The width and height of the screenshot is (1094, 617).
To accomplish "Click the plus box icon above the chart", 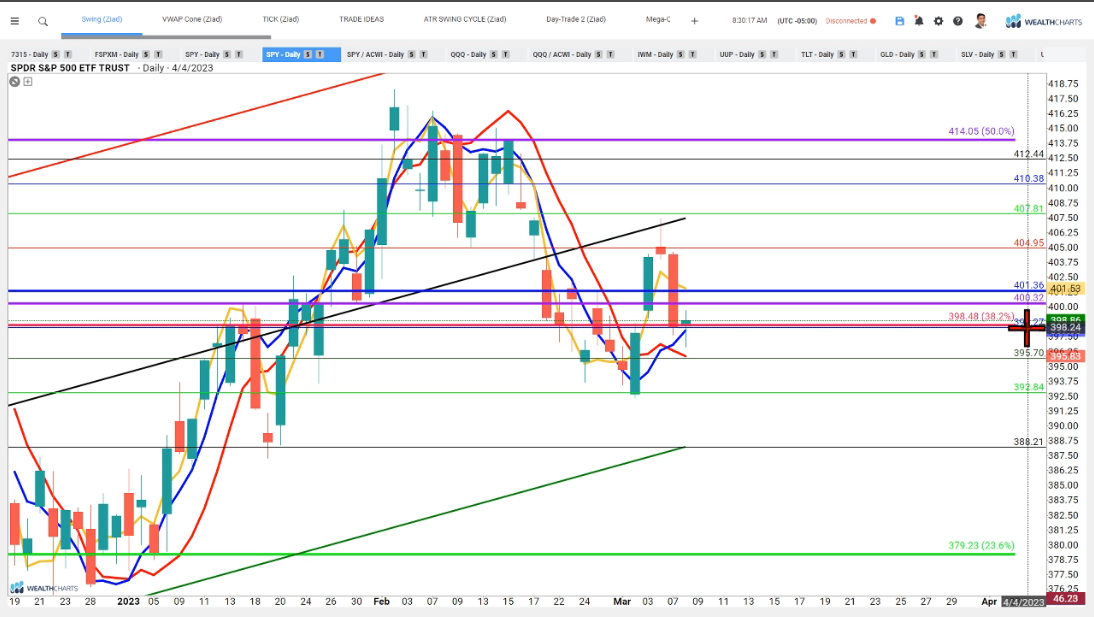I will (28, 82).
